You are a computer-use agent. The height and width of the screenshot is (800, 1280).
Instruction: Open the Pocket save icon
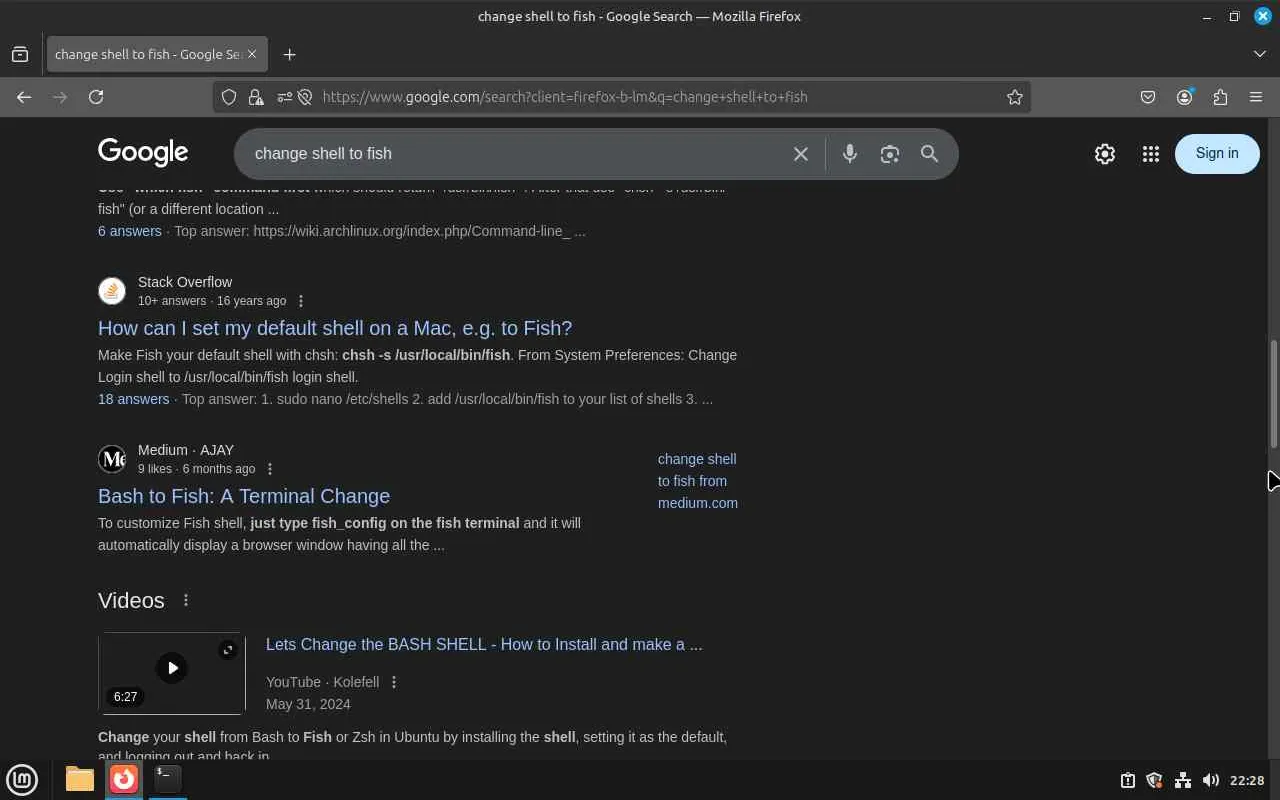[1148, 97]
